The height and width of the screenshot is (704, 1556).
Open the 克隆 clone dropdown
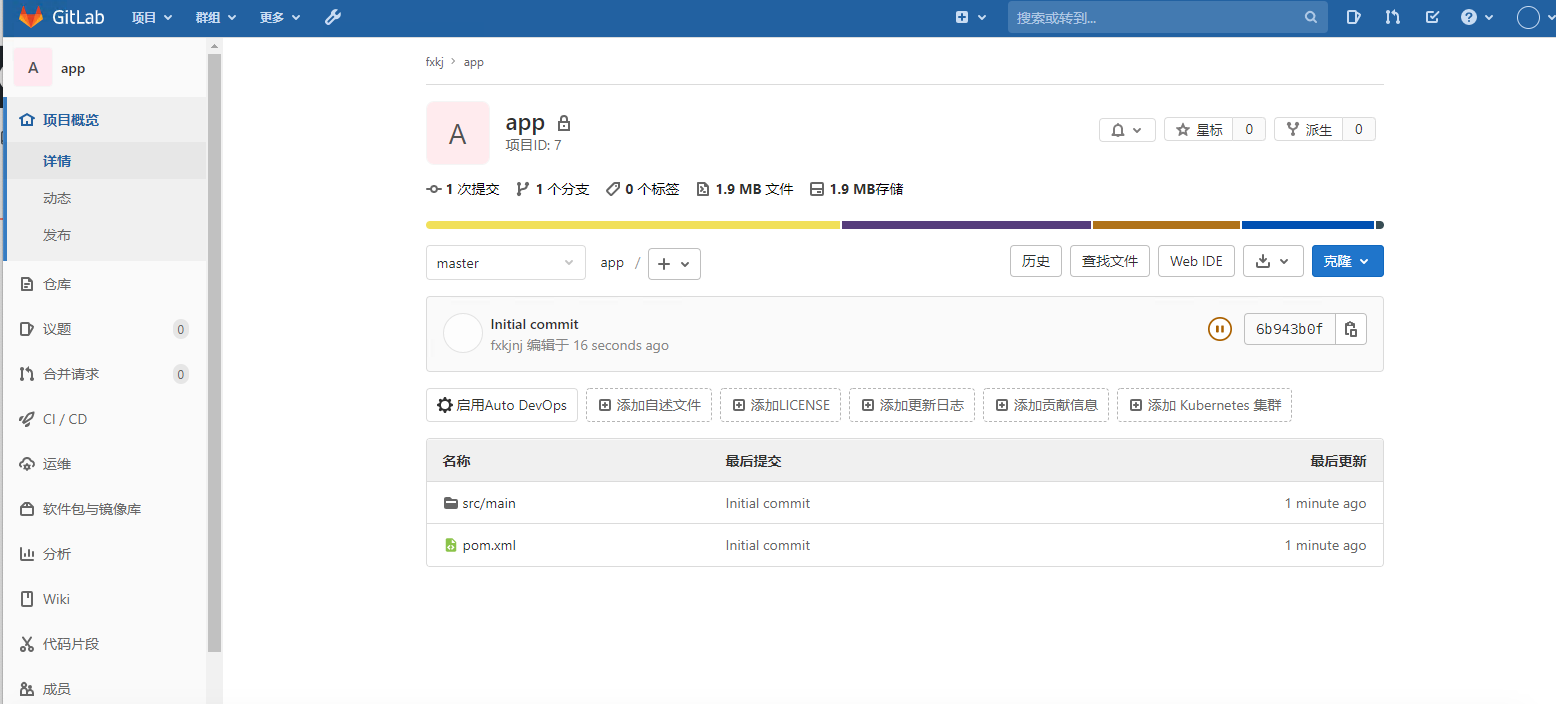pos(1347,261)
